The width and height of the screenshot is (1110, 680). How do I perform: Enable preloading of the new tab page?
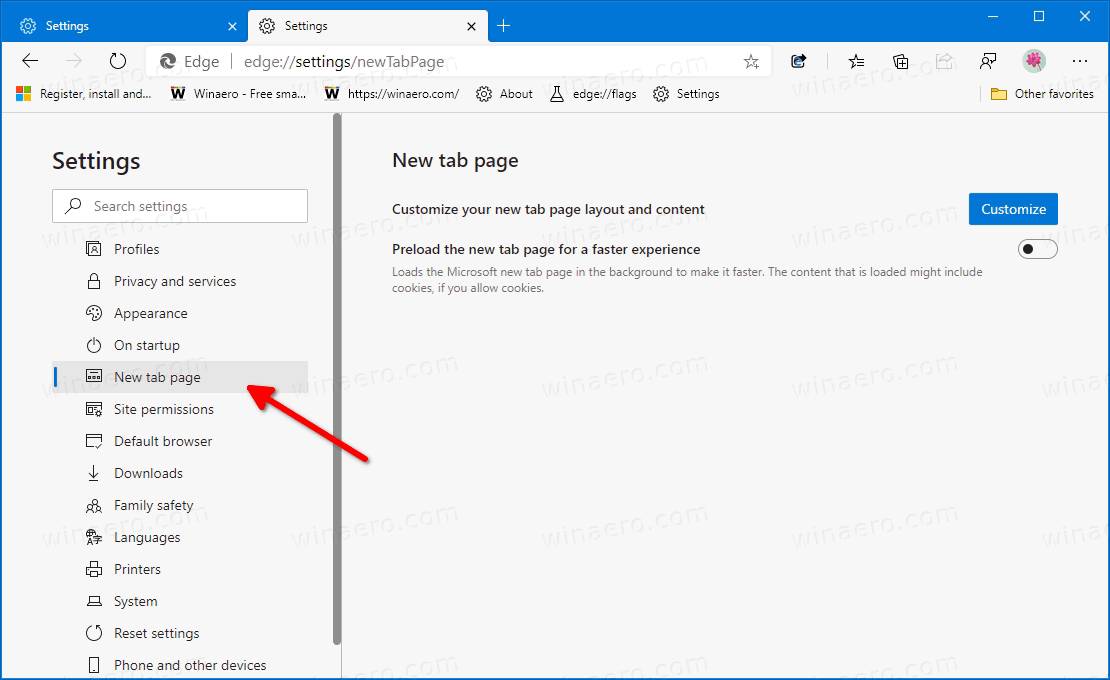tap(1037, 249)
